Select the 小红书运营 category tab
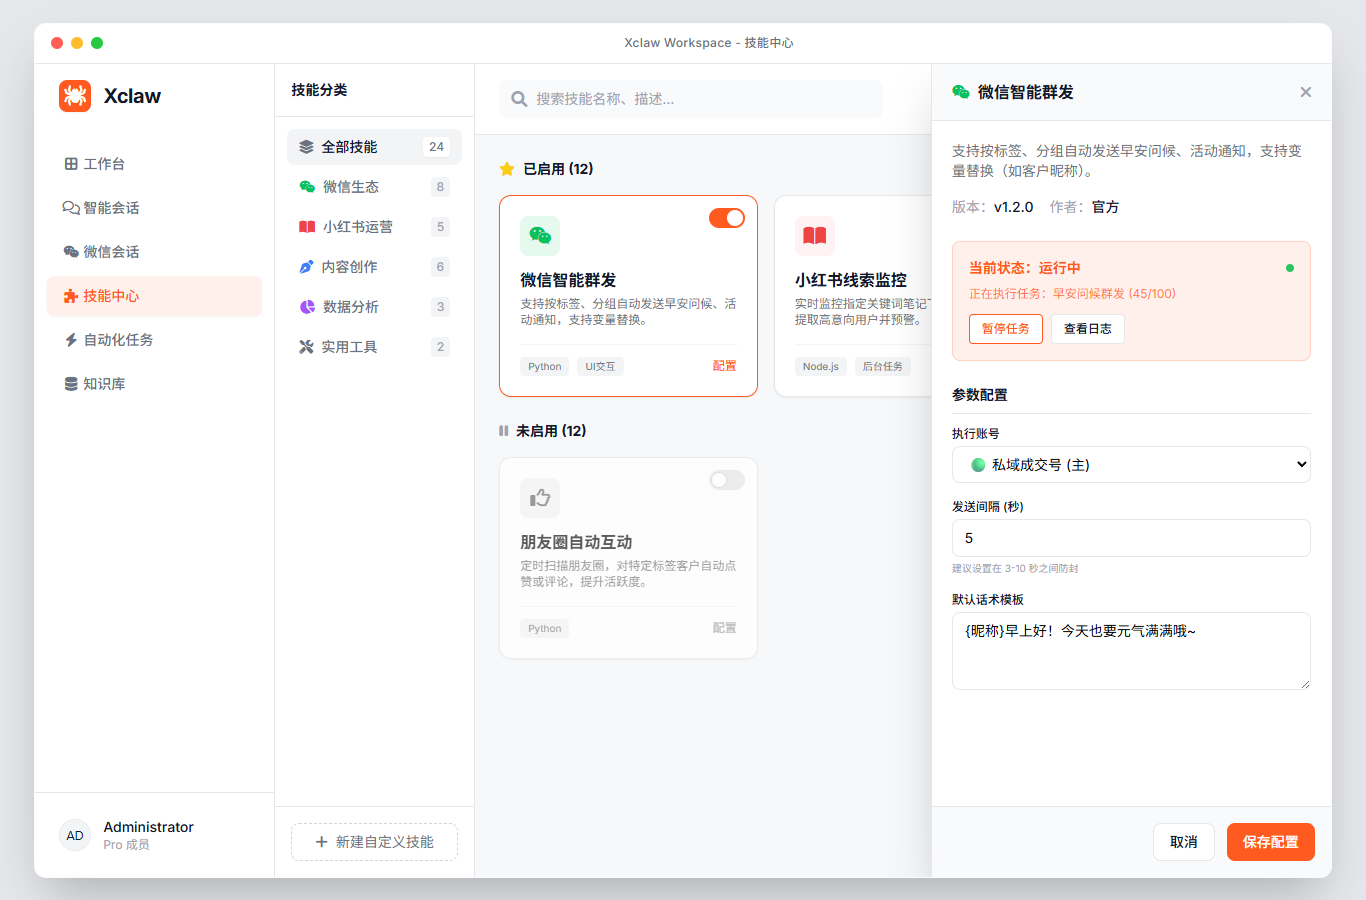This screenshot has height=900, width=1366. pyautogui.click(x=373, y=226)
